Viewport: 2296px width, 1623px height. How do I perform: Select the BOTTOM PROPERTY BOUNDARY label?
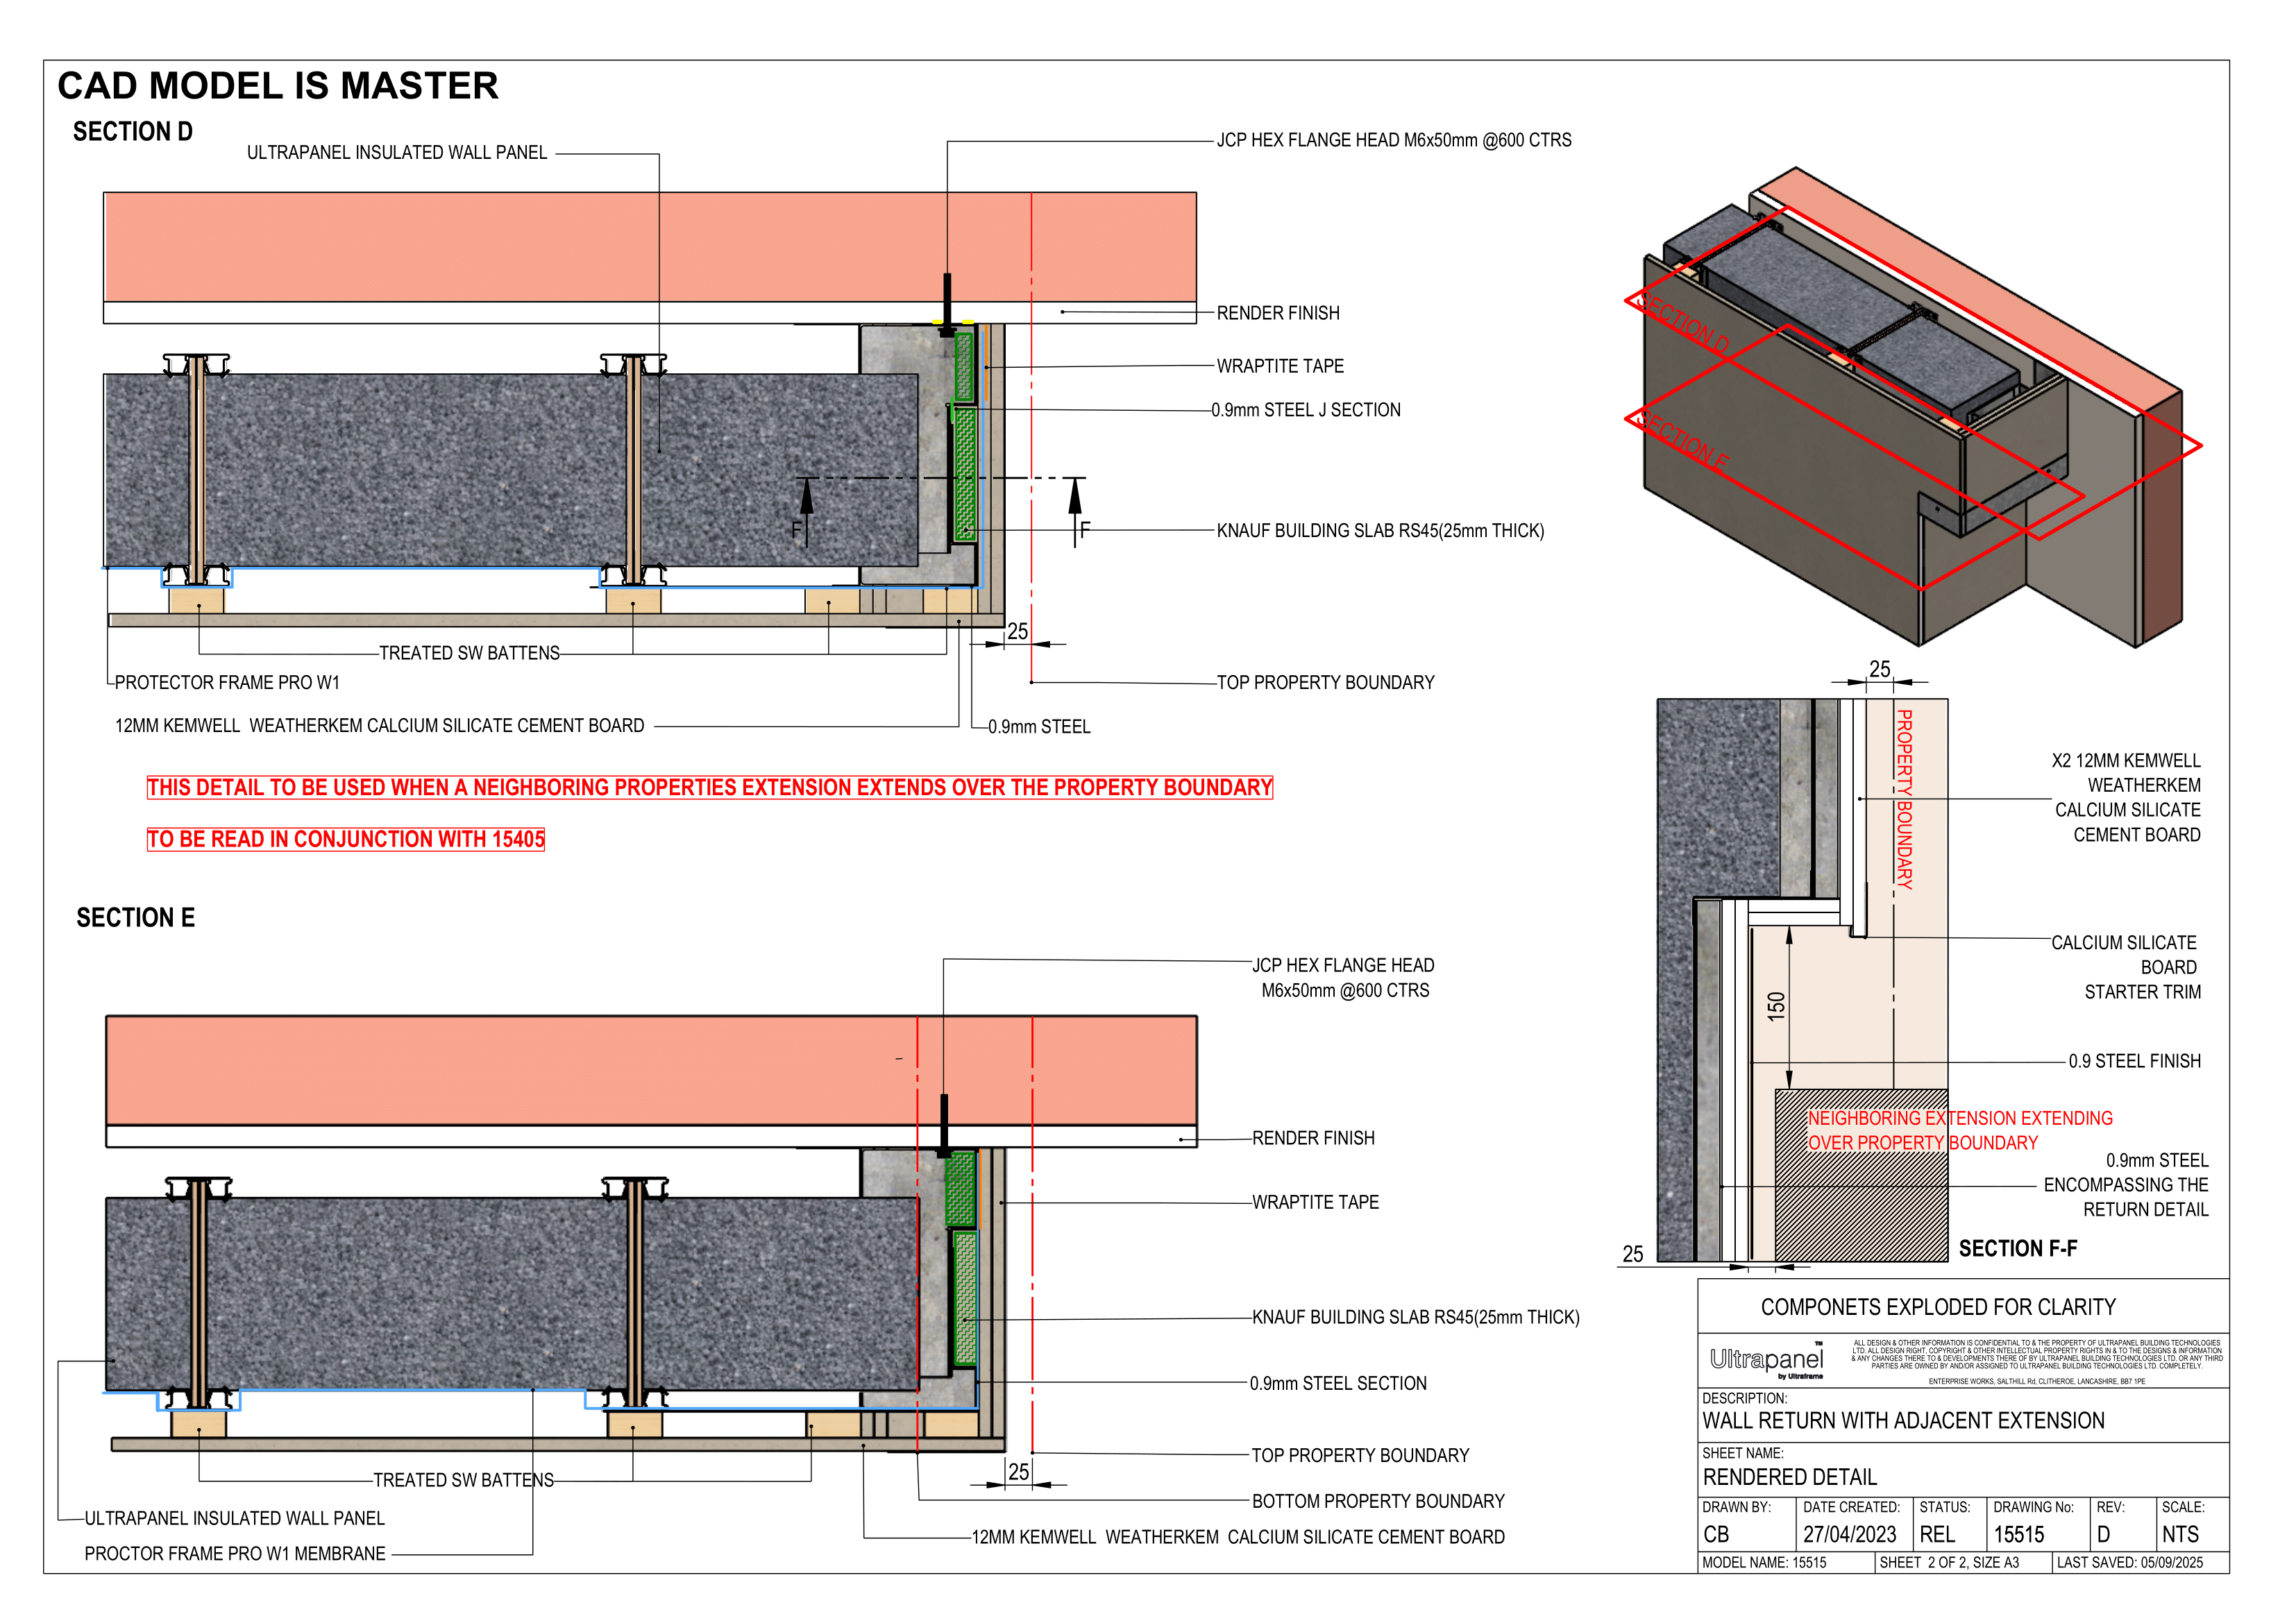tap(1378, 1502)
